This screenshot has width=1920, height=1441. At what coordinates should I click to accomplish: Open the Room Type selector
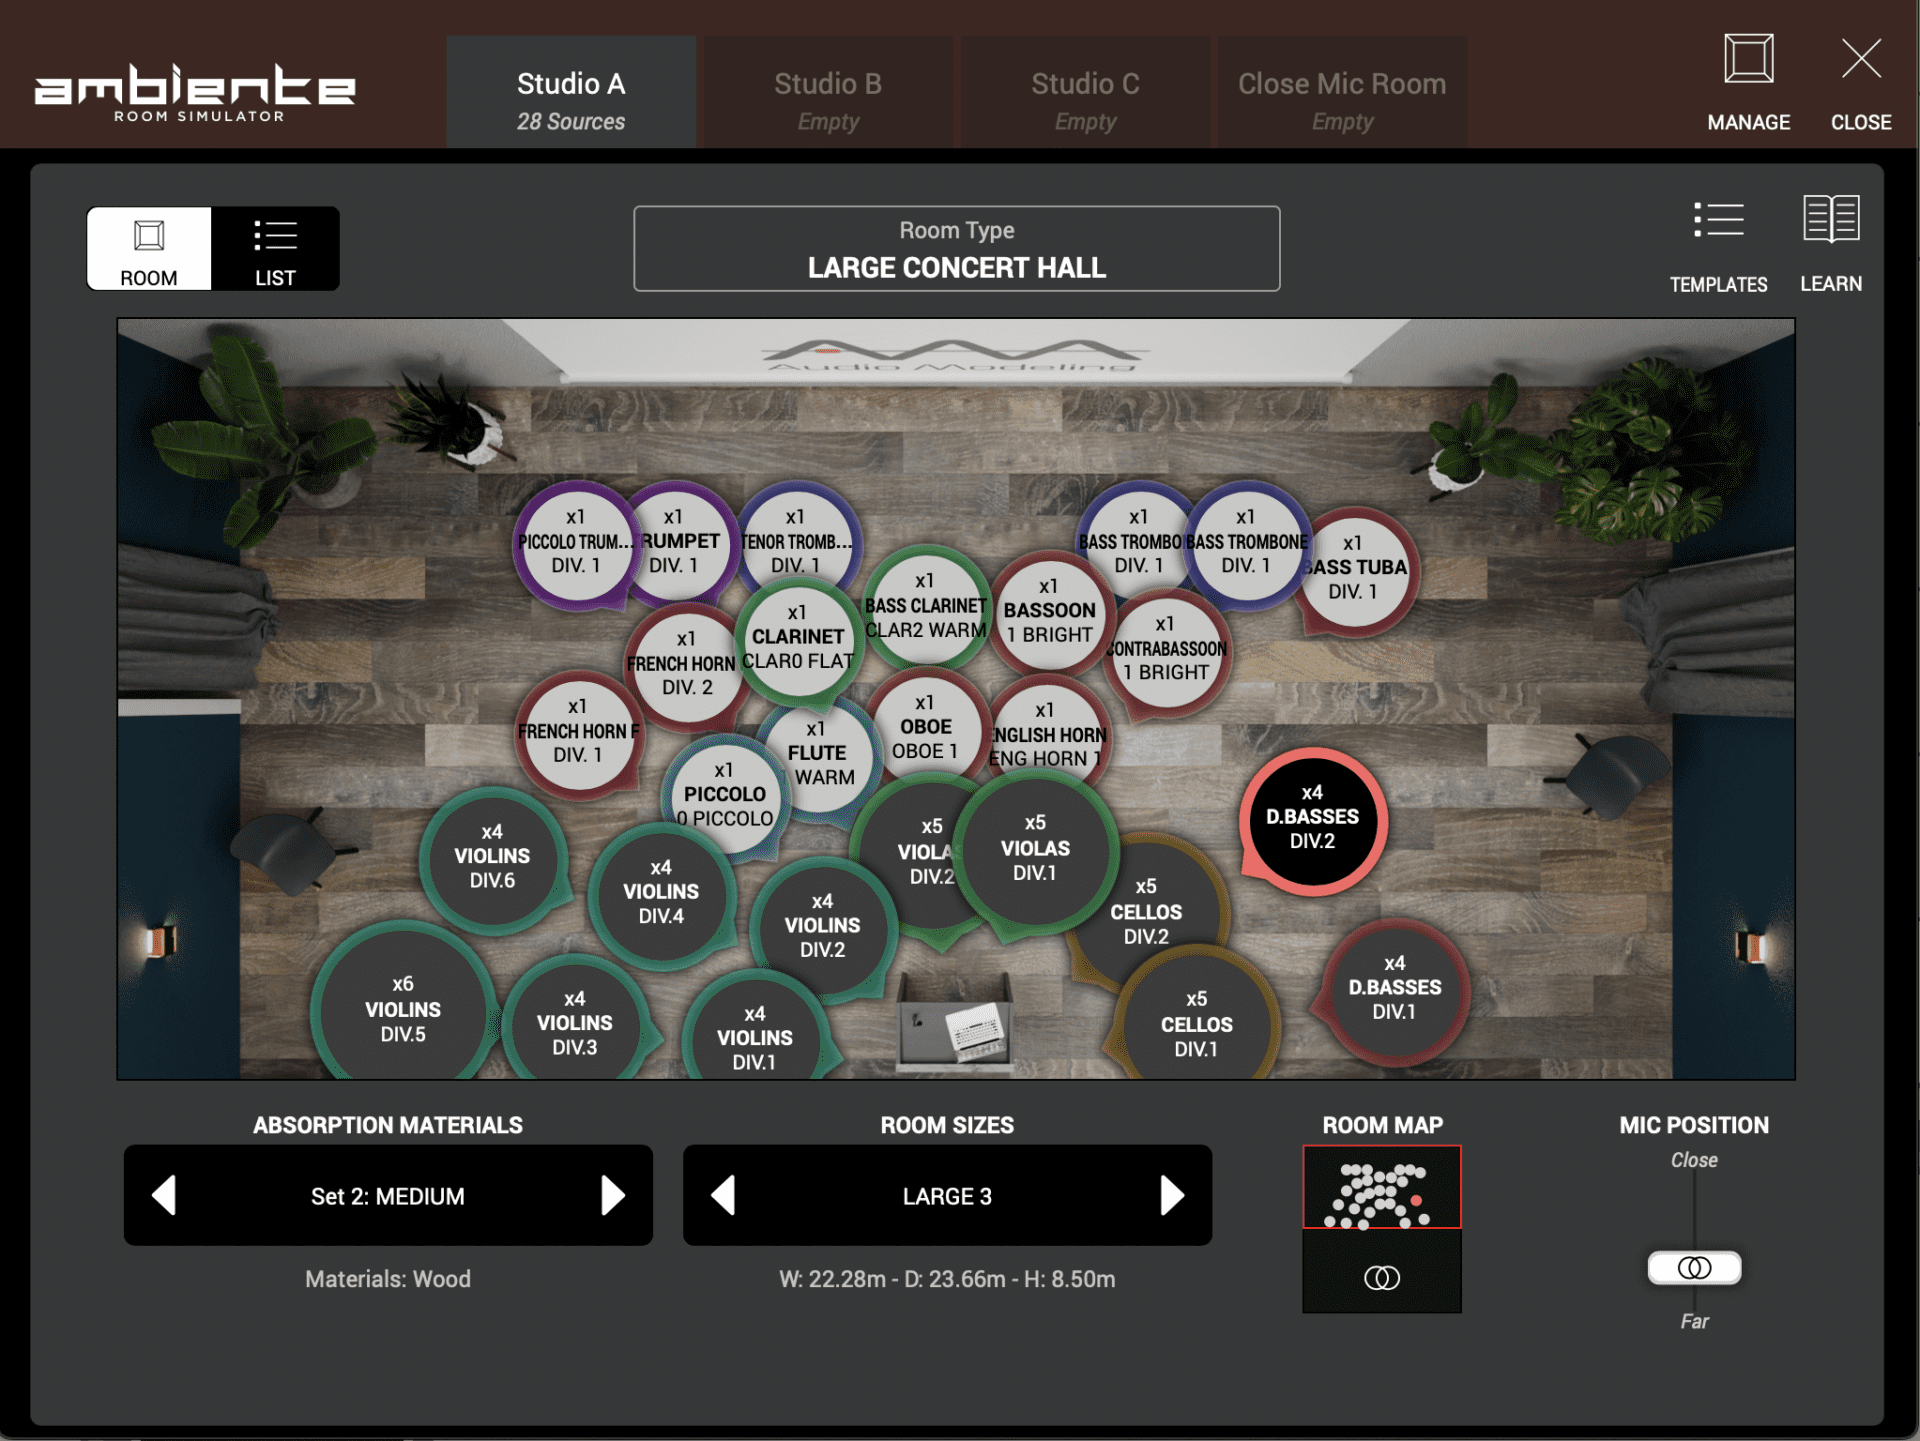[957, 249]
